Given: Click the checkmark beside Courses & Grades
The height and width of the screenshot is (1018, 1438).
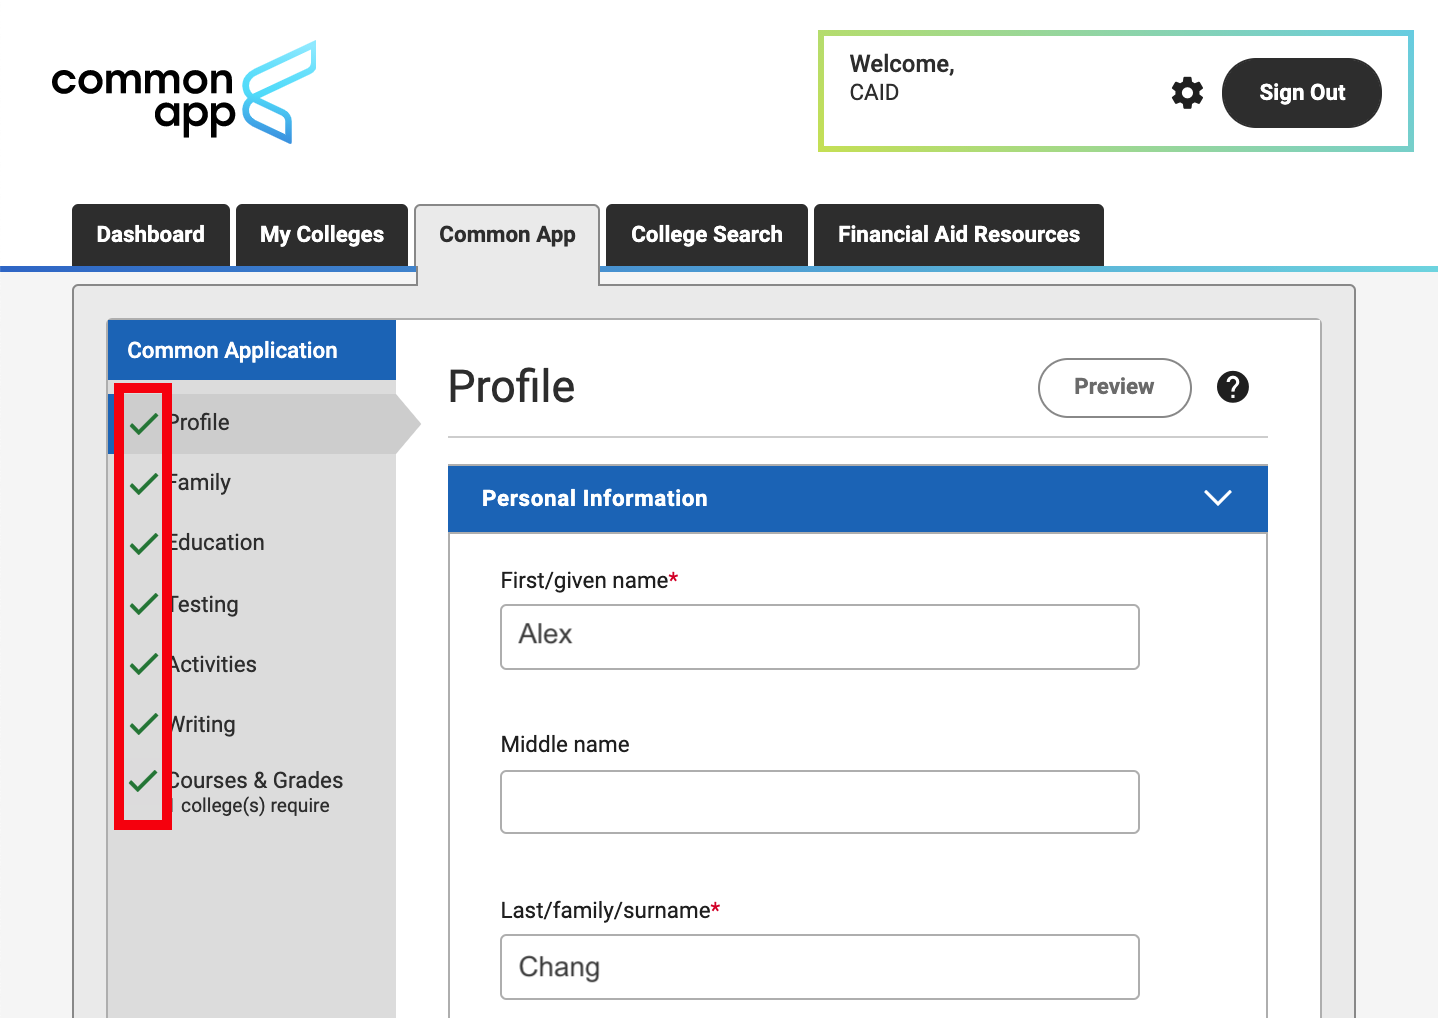Looking at the screenshot, I should pos(144,780).
